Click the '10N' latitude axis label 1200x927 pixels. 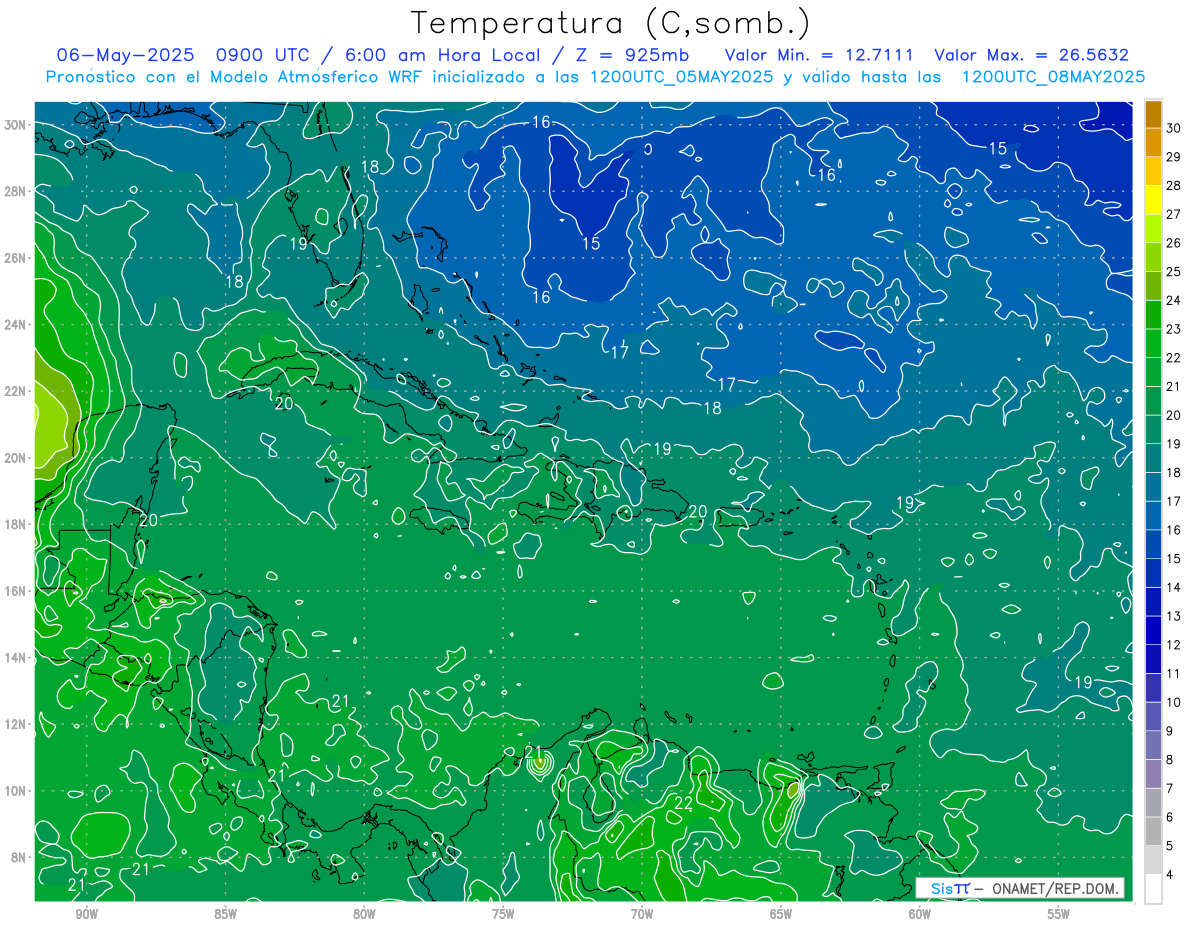[x=16, y=791]
